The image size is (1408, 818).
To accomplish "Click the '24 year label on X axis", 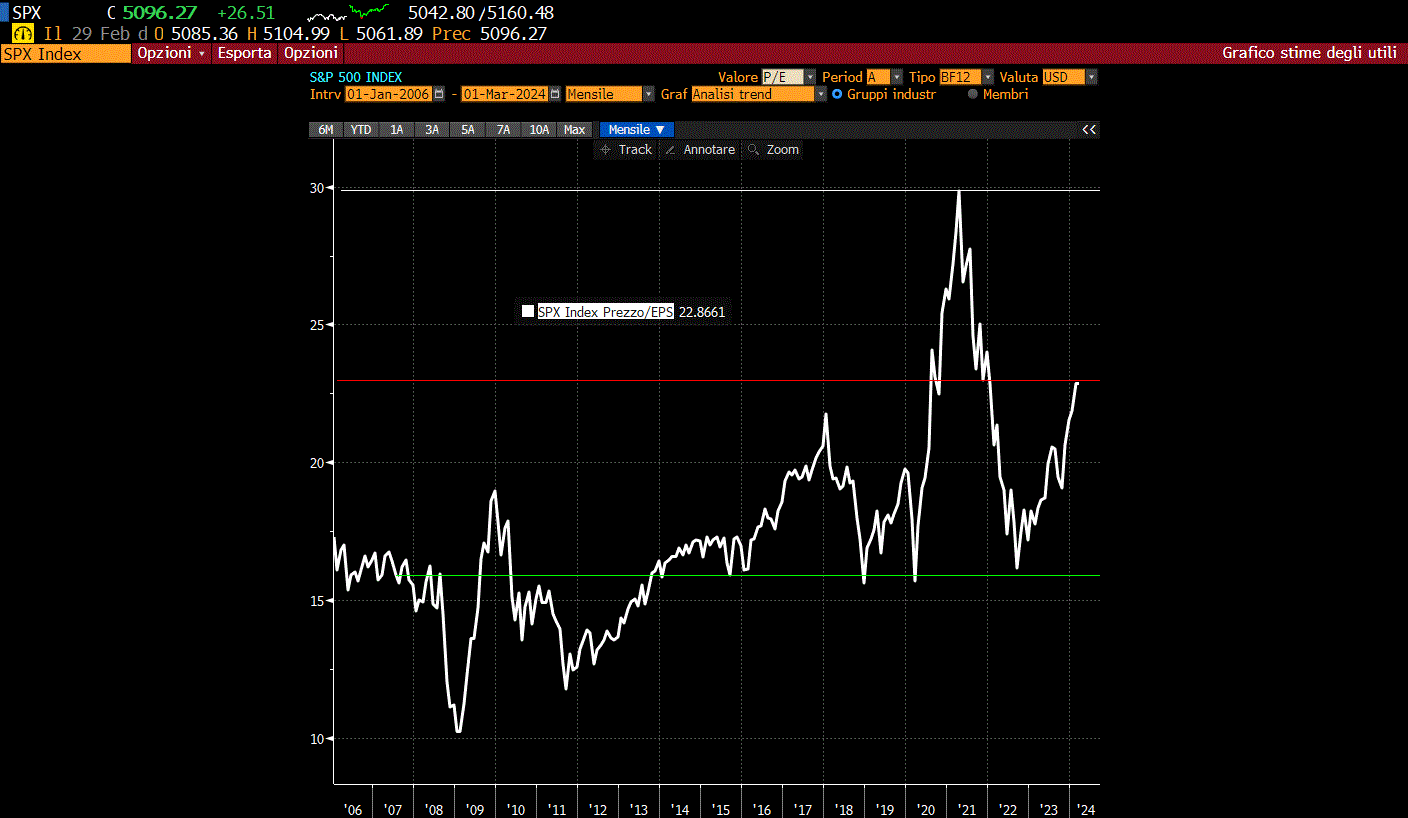I will pos(1085,809).
